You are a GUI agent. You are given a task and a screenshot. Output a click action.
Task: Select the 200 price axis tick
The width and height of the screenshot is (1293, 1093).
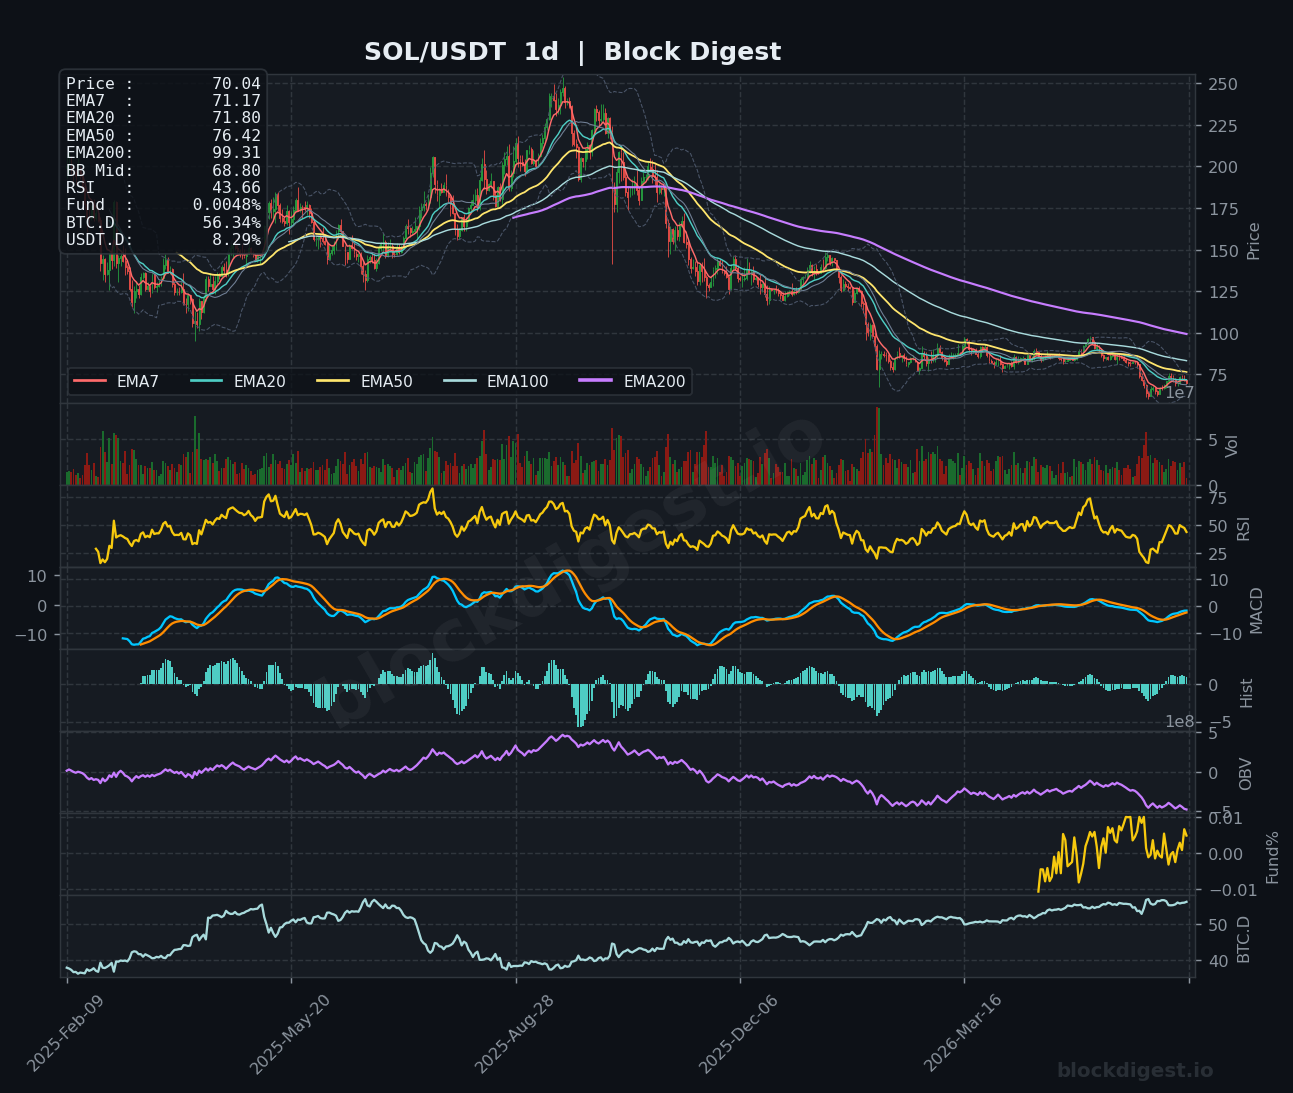(x=1223, y=167)
